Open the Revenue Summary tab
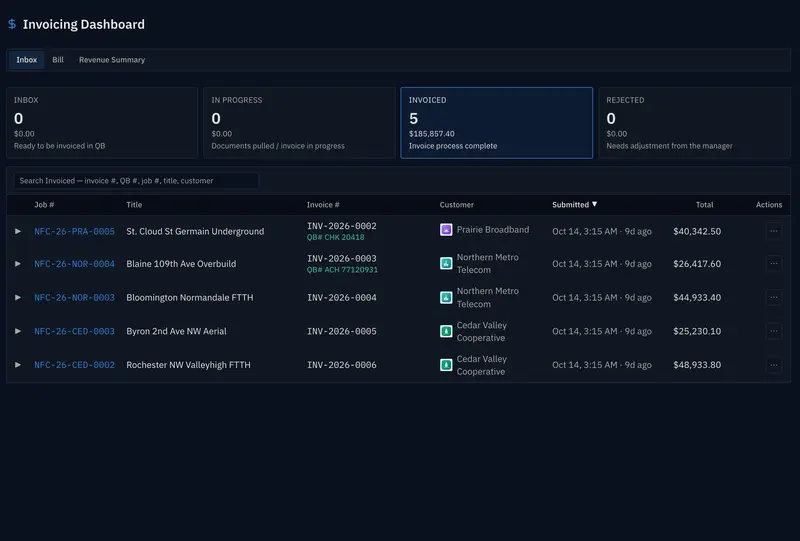800x541 pixels. [112, 60]
